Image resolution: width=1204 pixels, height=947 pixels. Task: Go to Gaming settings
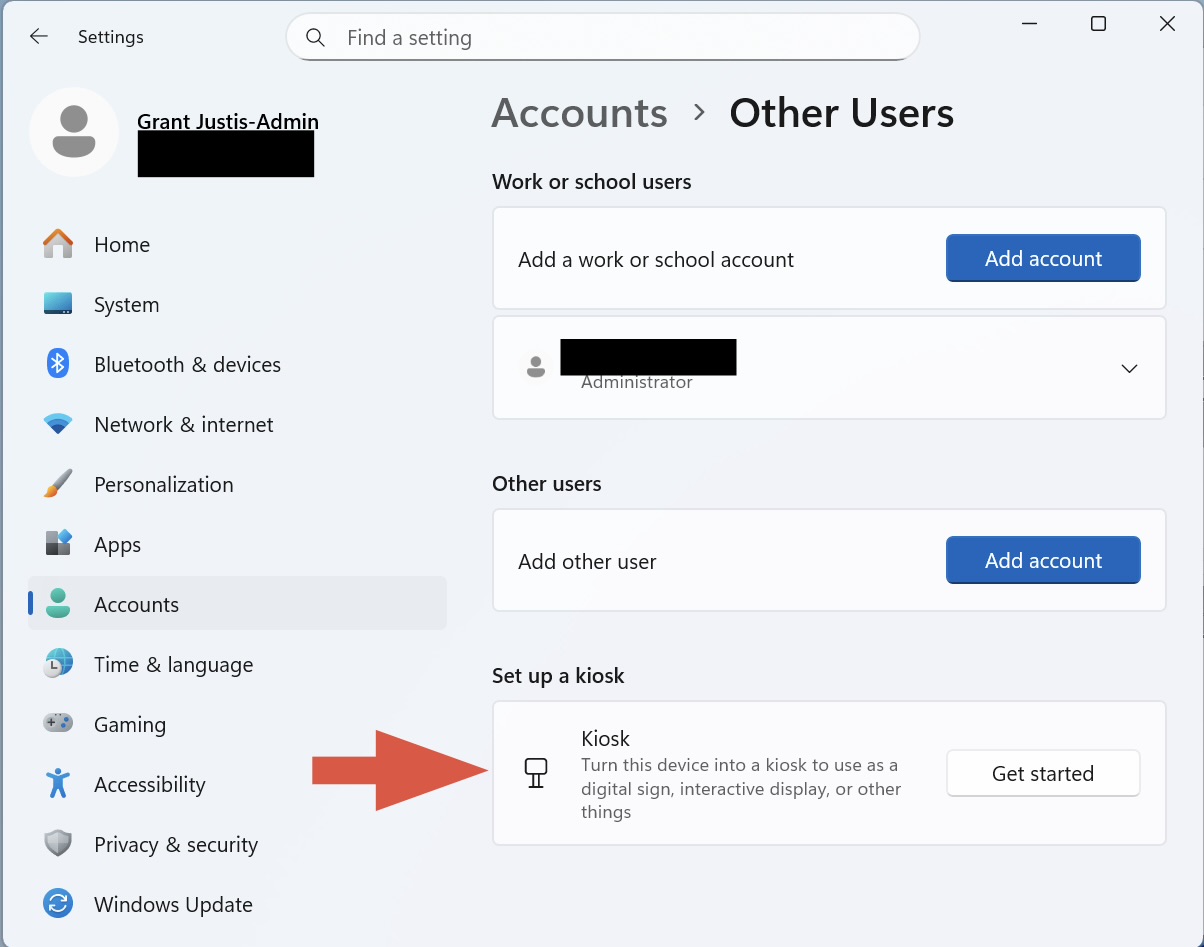(x=237, y=724)
